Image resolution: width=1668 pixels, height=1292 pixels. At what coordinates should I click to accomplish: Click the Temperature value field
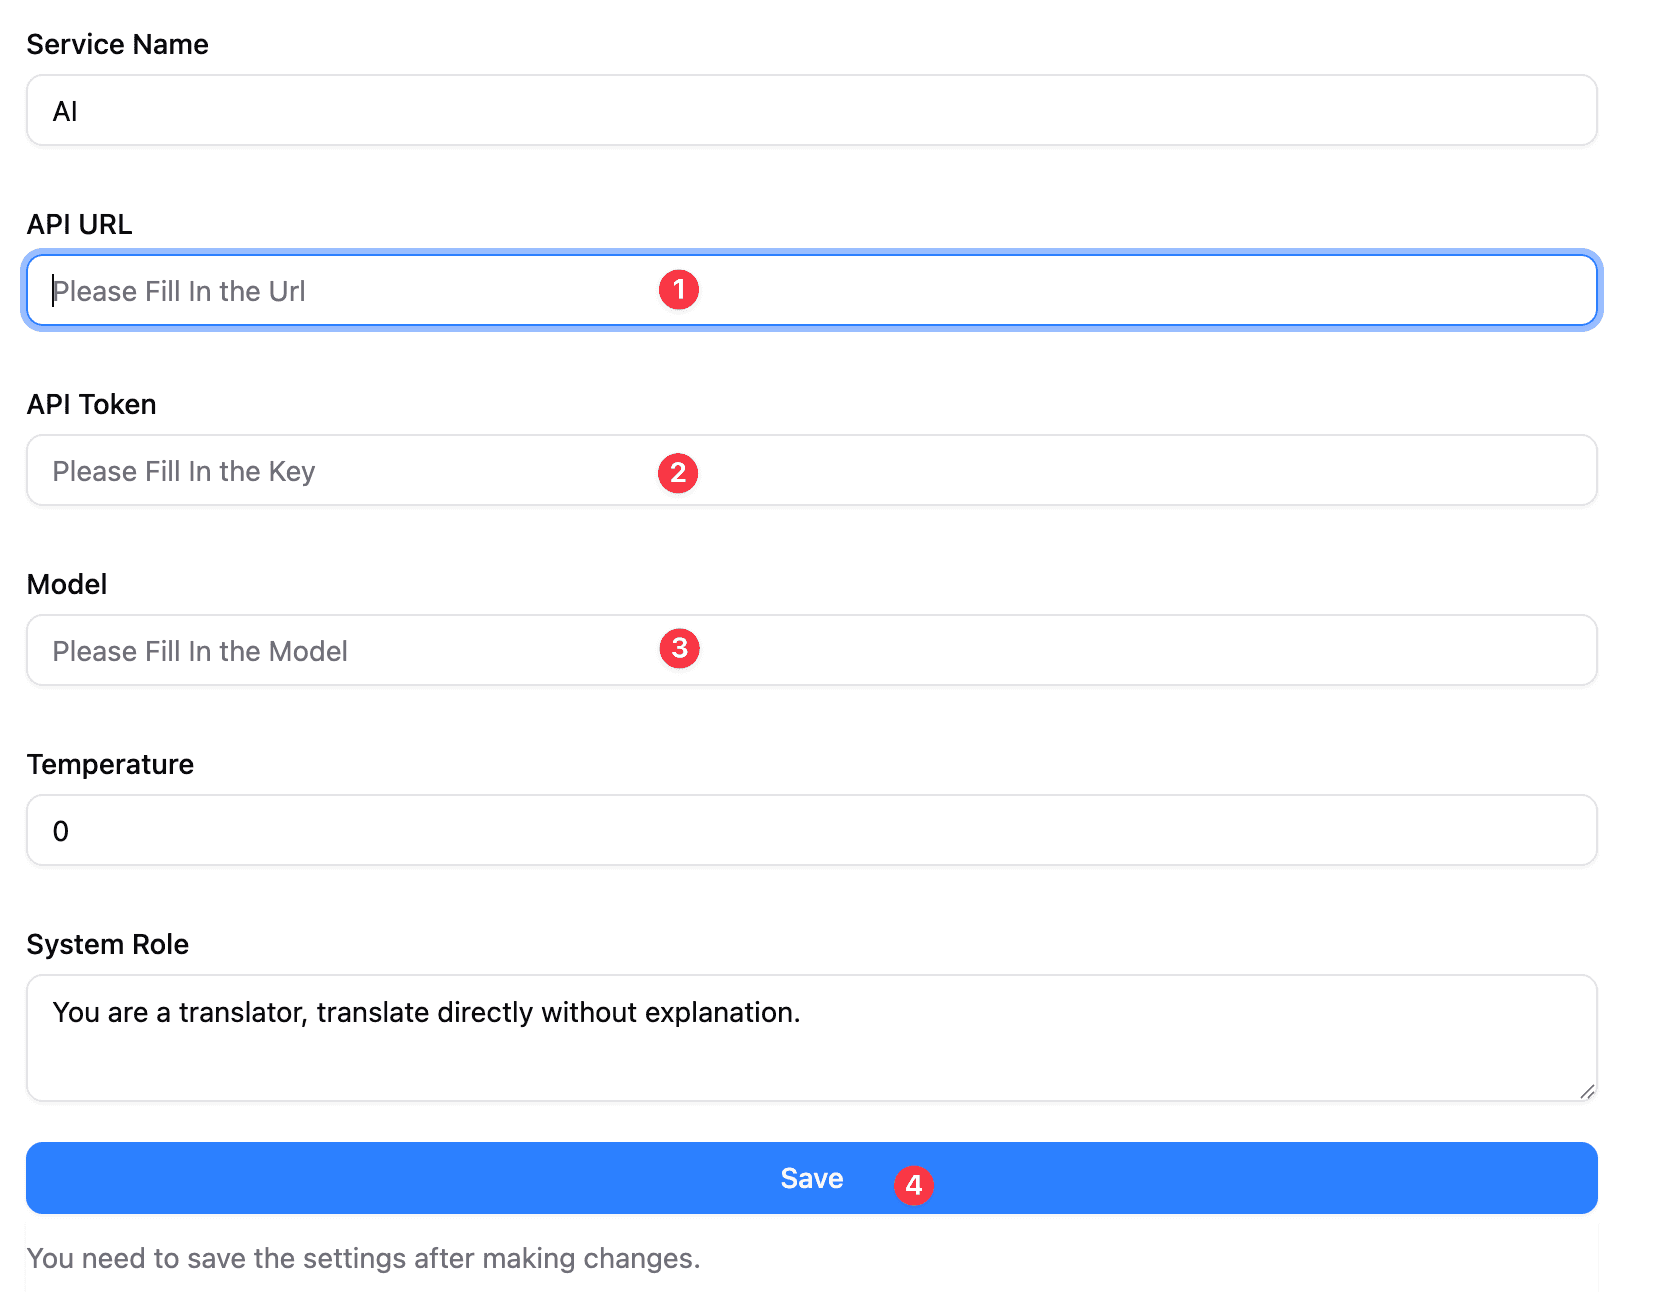tap(810, 831)
